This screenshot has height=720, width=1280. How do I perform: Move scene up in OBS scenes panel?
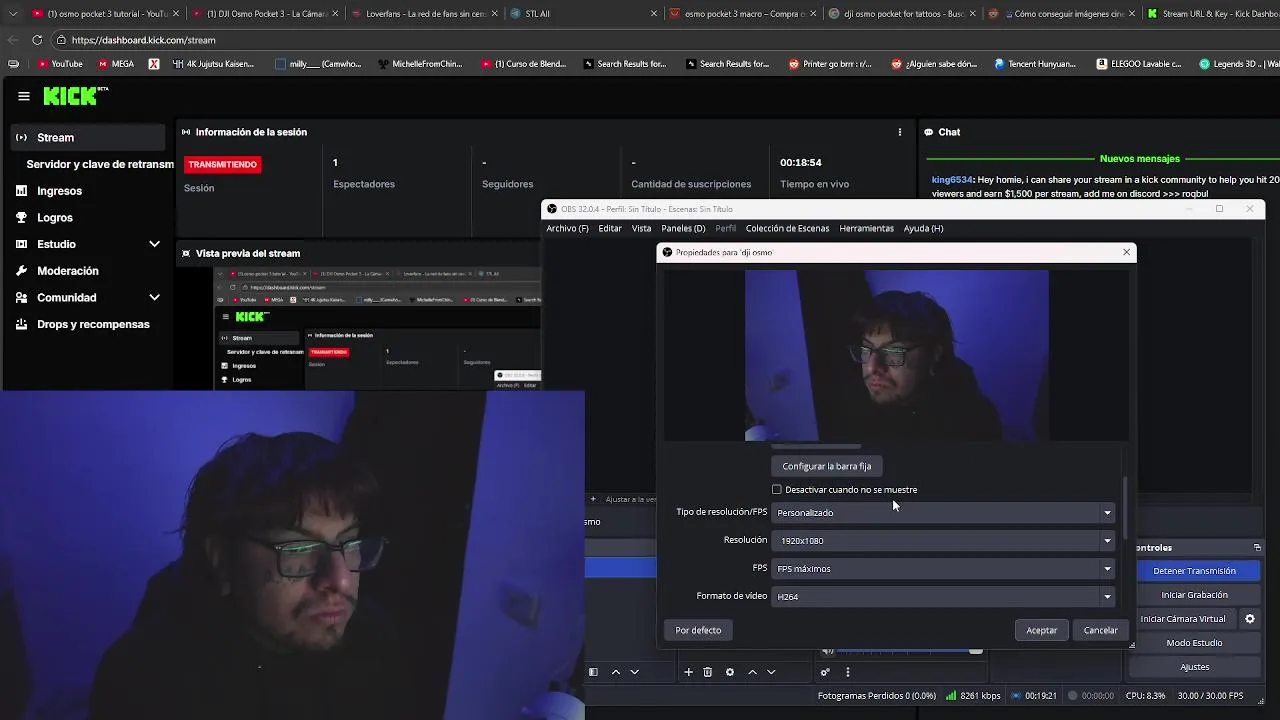point(616,672)
